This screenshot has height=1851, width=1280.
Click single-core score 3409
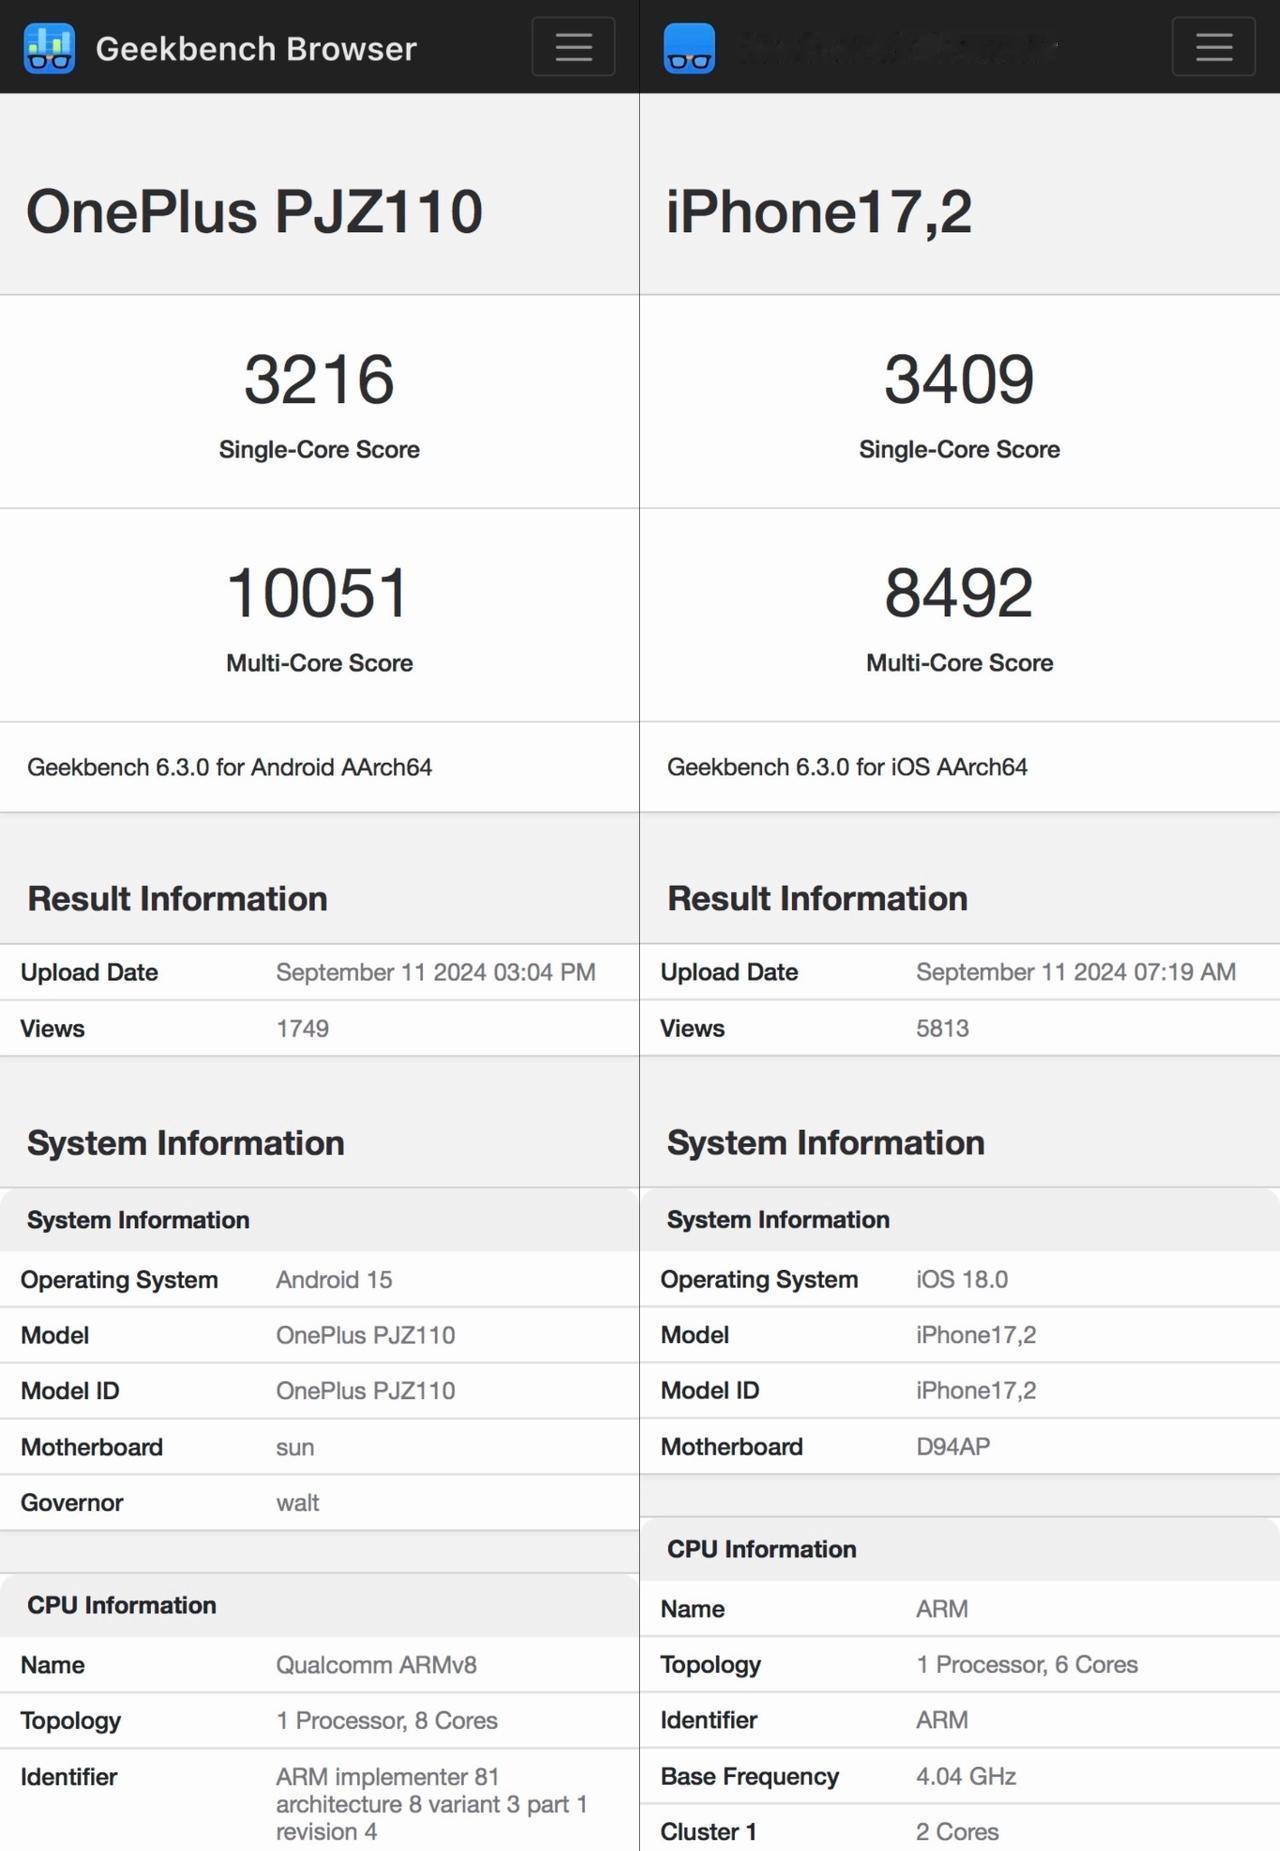point(959,379)
